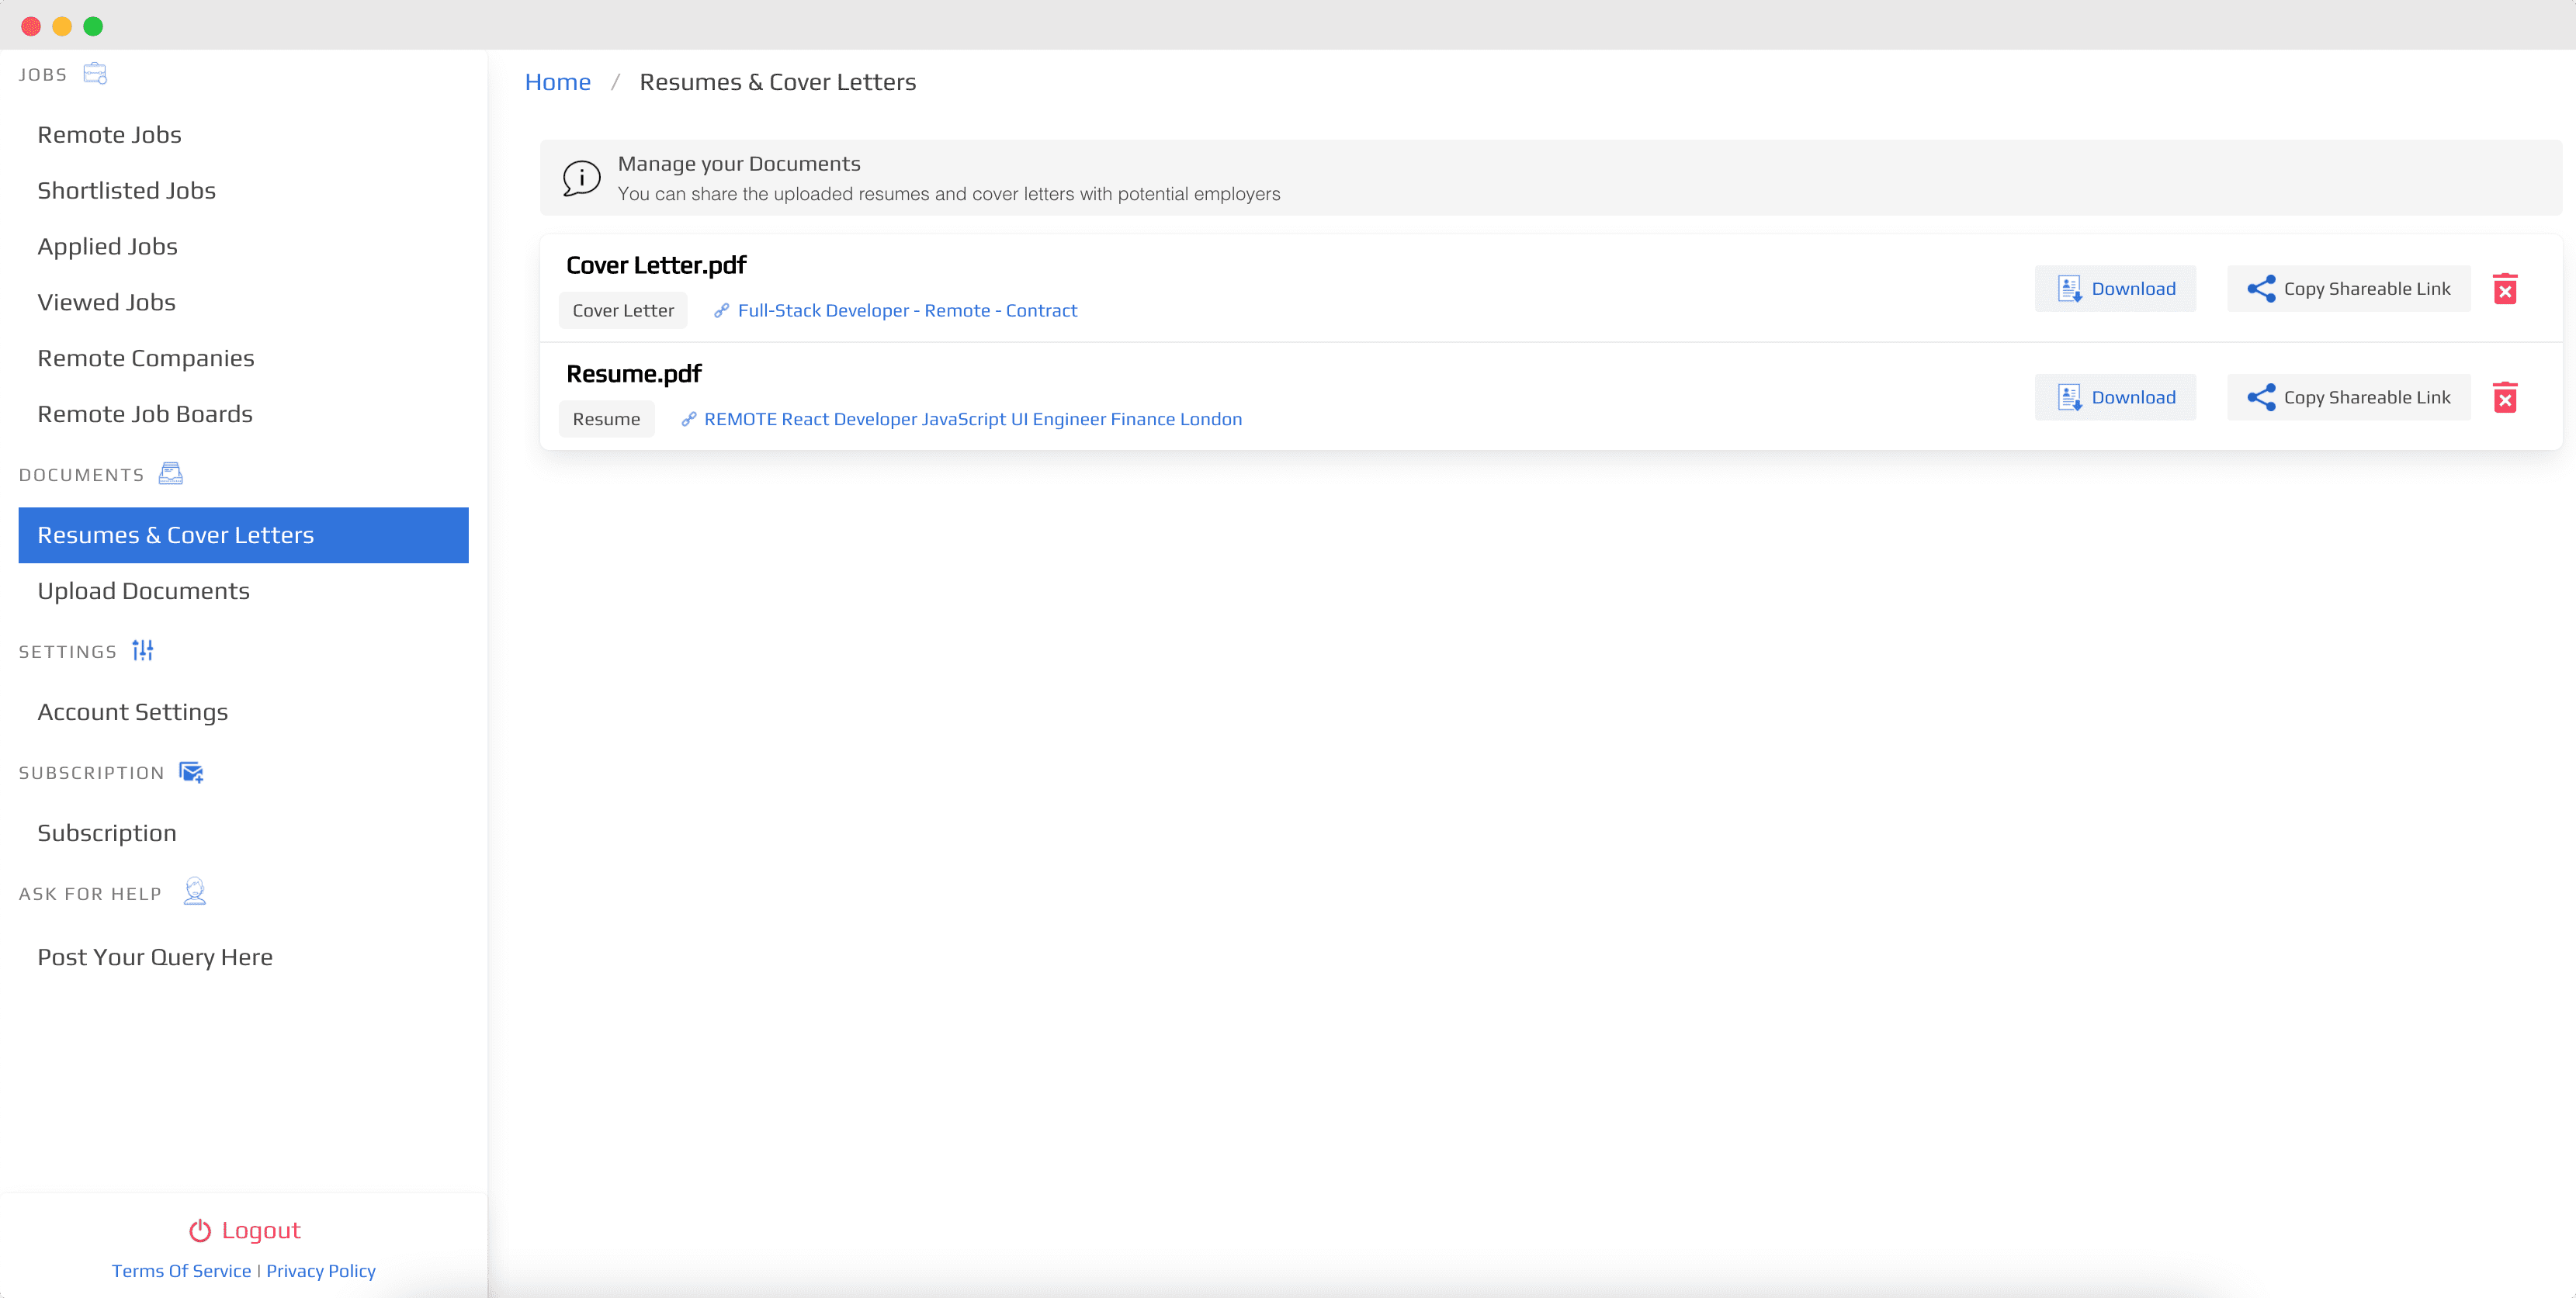This screenshot has height=1298, width=2576.
Task: Open the Full-Stack Developer job link
Action: pyautogui.click(x=906, y=311)
